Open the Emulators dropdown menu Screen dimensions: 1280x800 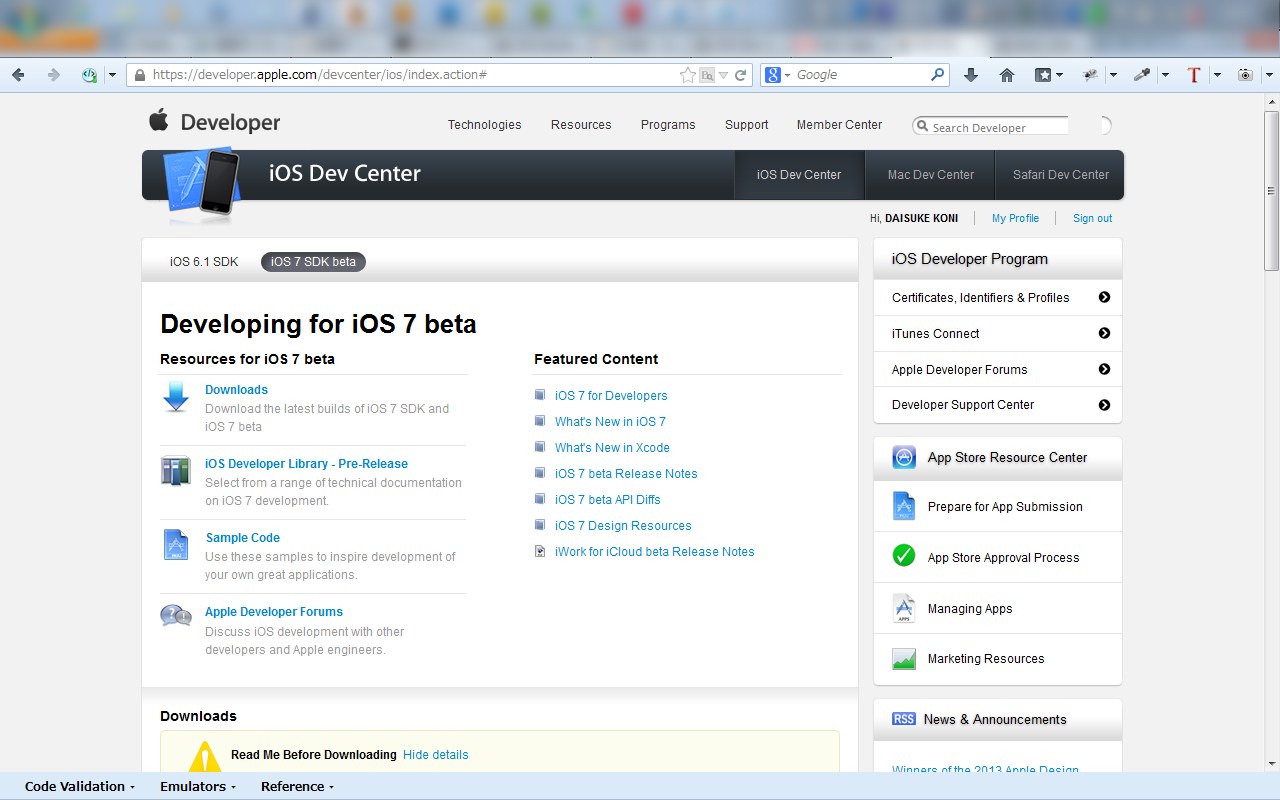tap(198, 787)
